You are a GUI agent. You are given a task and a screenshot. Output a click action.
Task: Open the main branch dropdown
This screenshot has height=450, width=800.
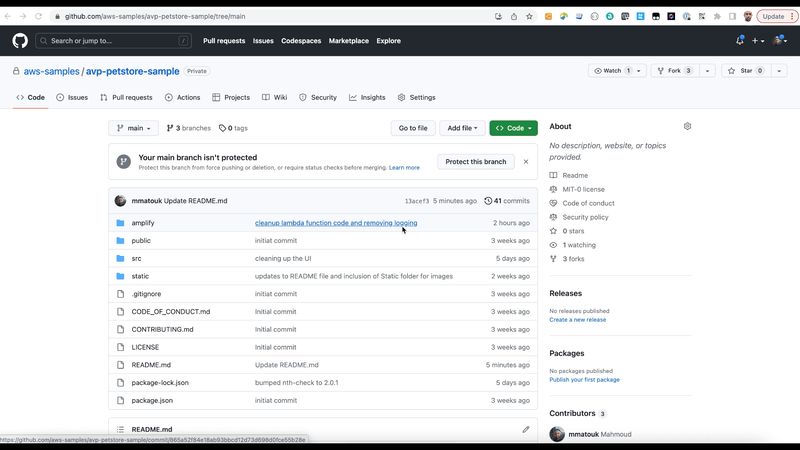tap(133, 128)
